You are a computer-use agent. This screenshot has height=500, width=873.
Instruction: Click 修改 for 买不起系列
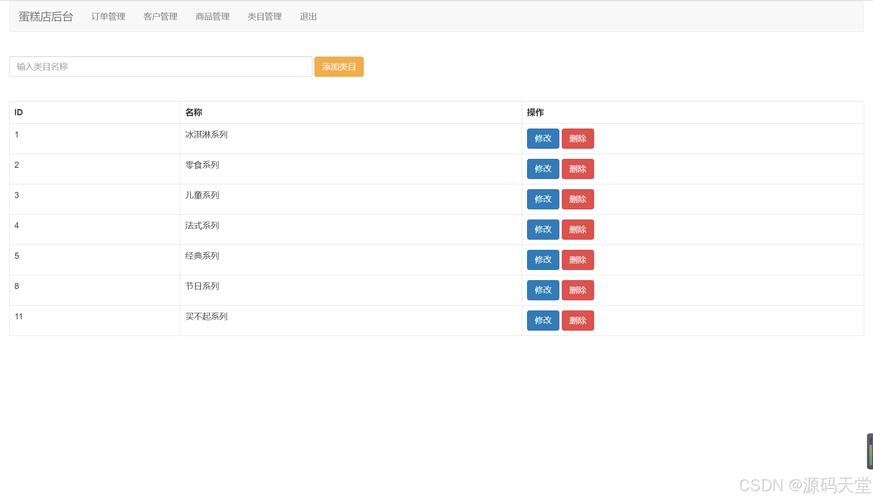(543, 320)
